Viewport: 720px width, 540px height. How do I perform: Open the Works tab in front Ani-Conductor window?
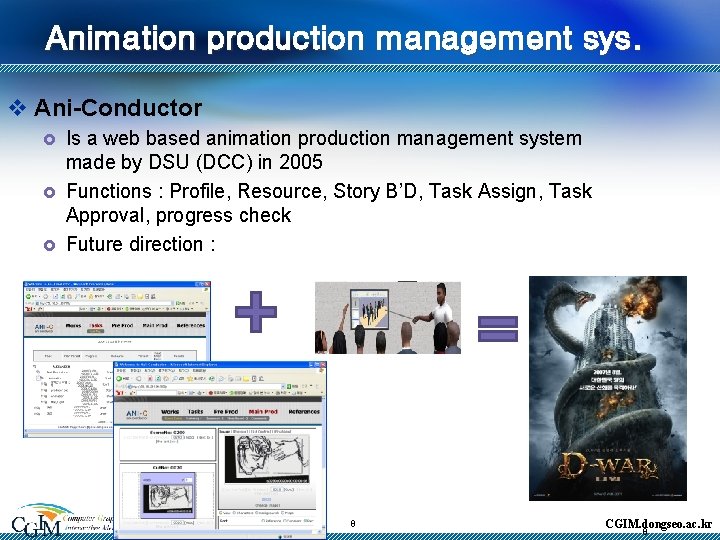[x=170, y=411]
